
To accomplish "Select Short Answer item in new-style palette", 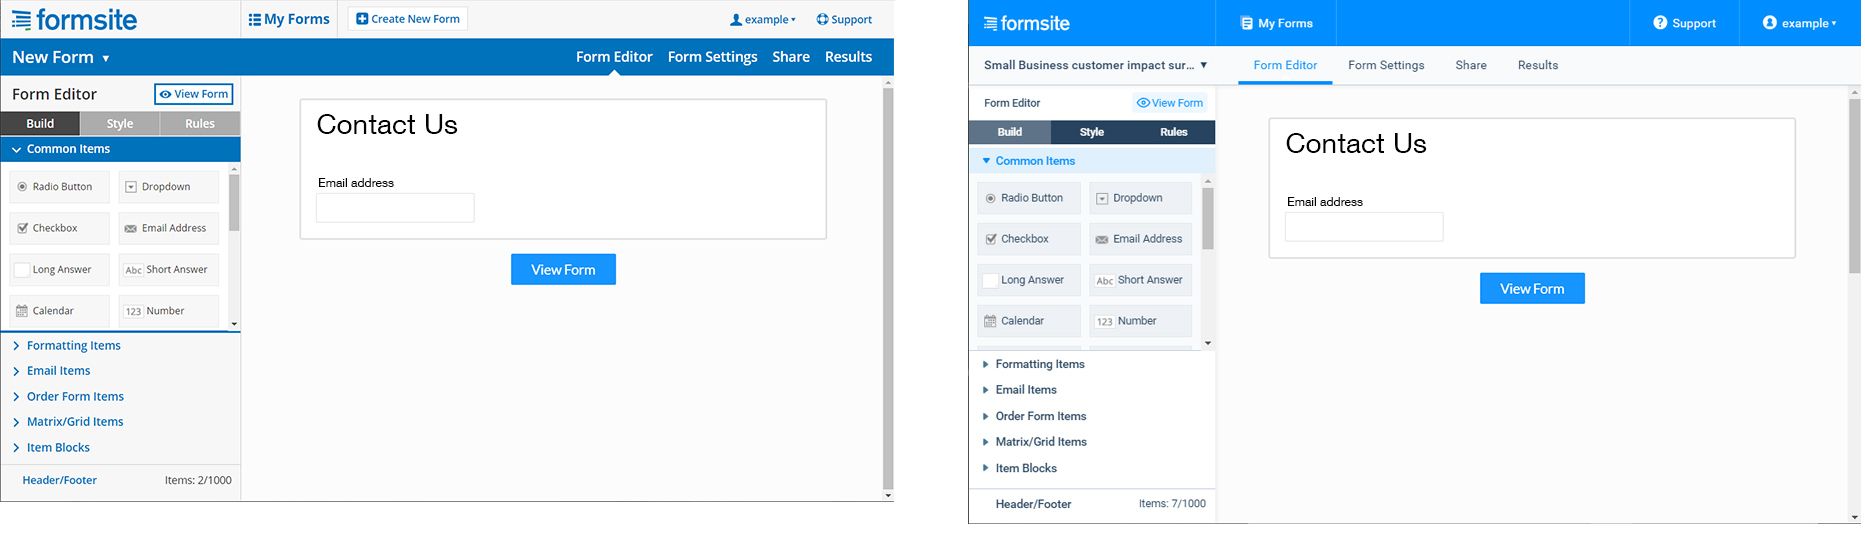I will pyautogui.click(x=1141, y=280).
